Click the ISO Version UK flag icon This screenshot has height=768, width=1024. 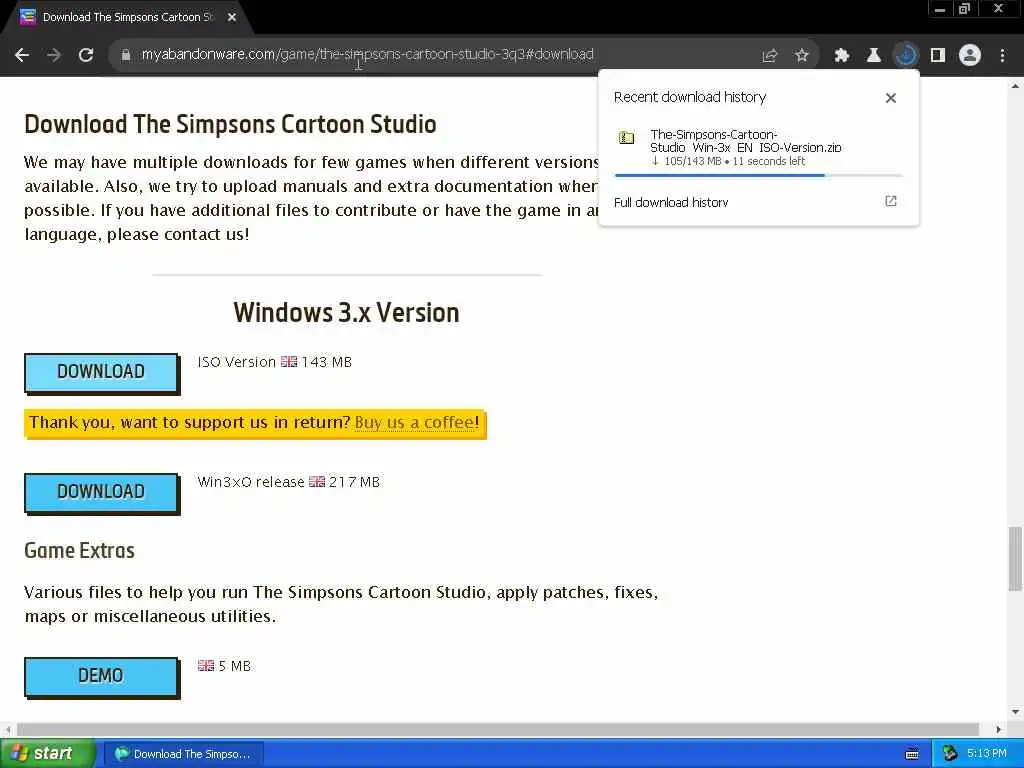[x=289, y=362]
